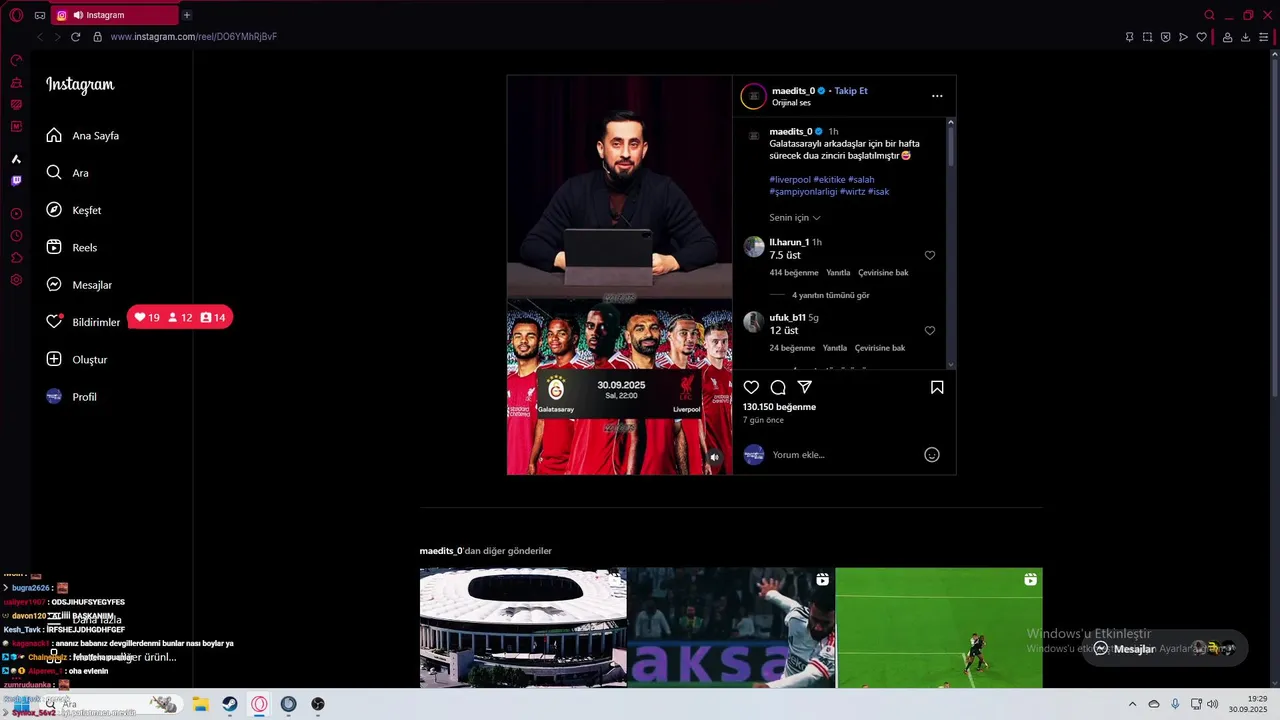Open comments using the speech bubble icon
The width and height of the screenshot is (1280, 720).
[x=778, y=387]
